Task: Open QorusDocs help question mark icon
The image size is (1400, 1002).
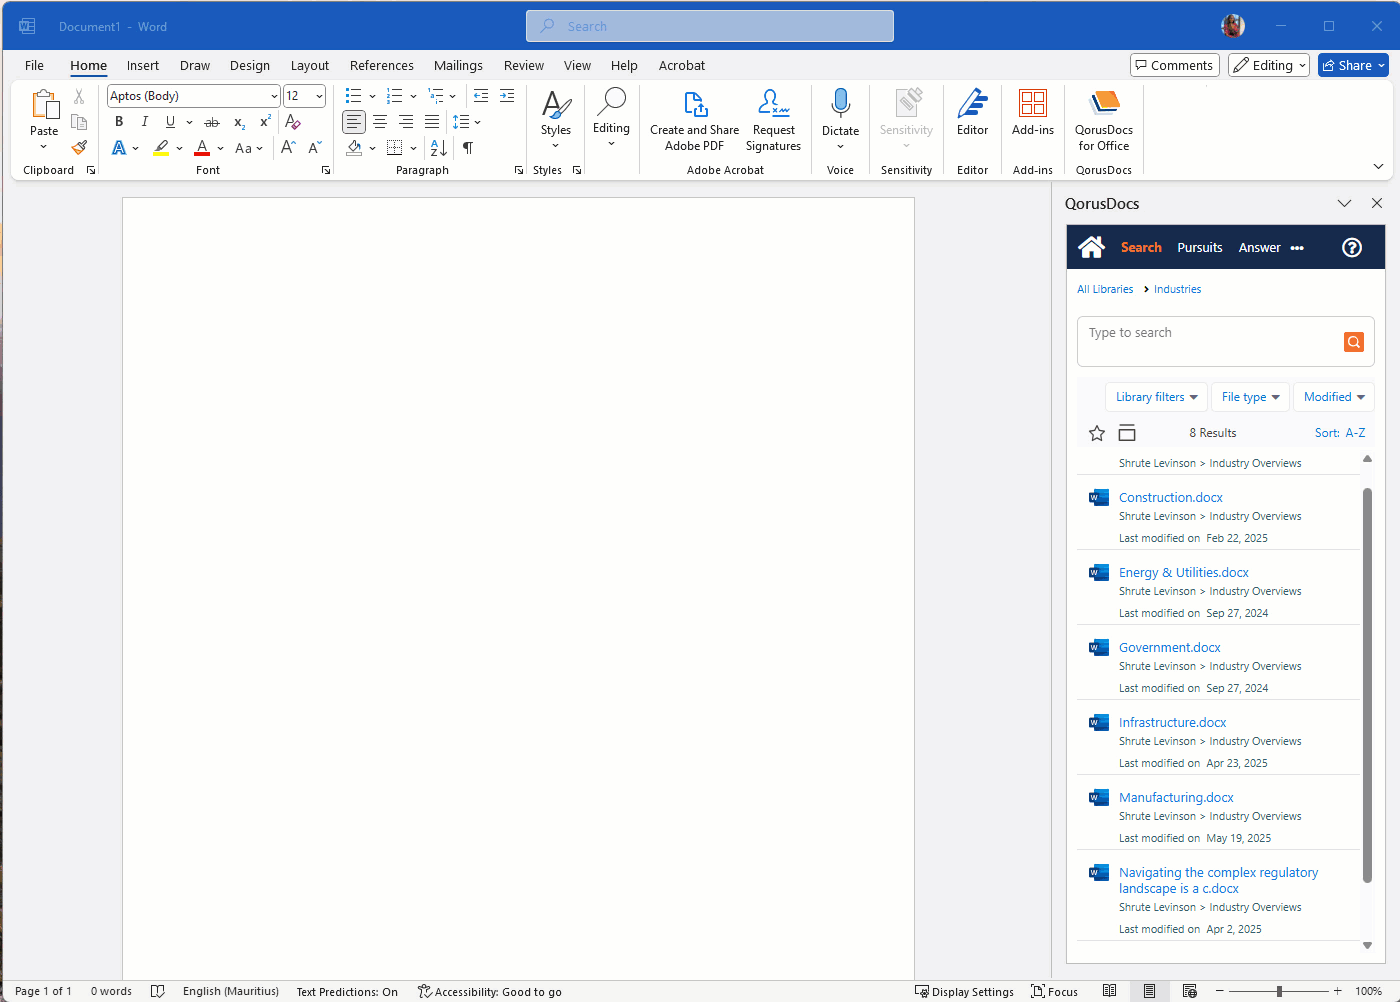Action: pos(1351,248)
